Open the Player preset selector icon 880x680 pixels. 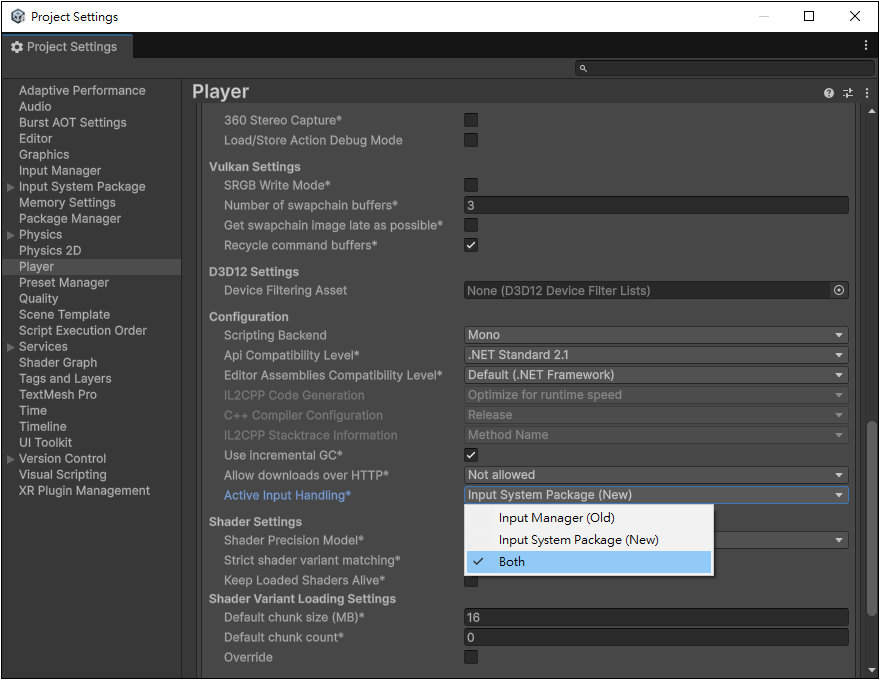pyautogui.click(x=848, y=93)
